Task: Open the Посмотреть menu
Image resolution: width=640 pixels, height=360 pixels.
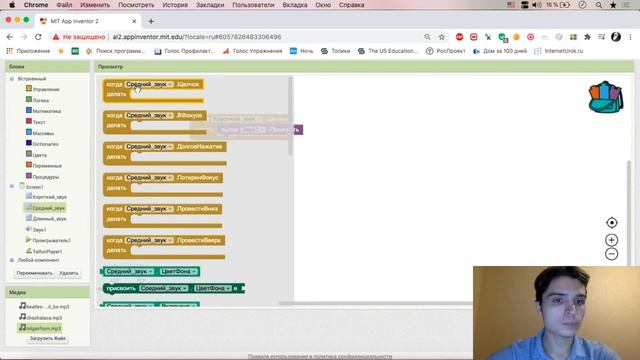Action: (x=136, y=5)
